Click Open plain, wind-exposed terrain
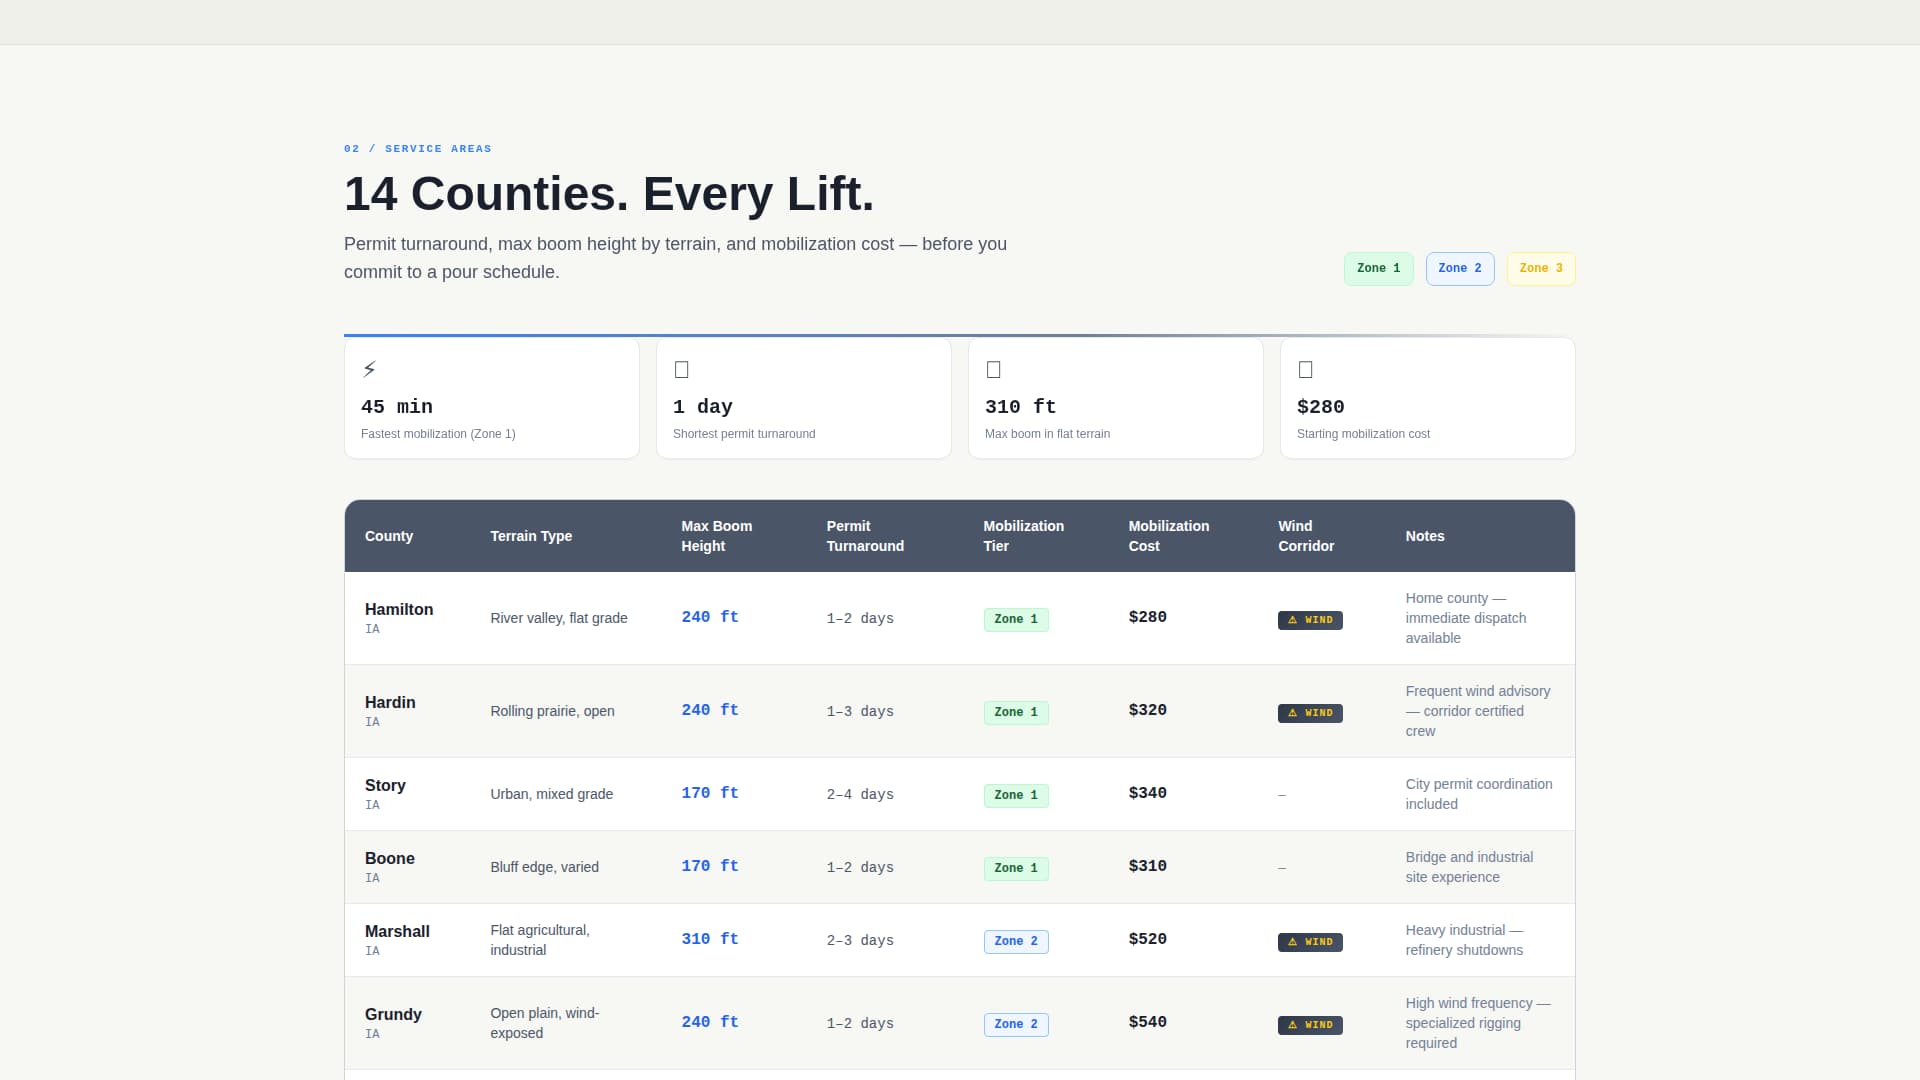Screen dimensions: 1920x1080 click(545, 1024)
